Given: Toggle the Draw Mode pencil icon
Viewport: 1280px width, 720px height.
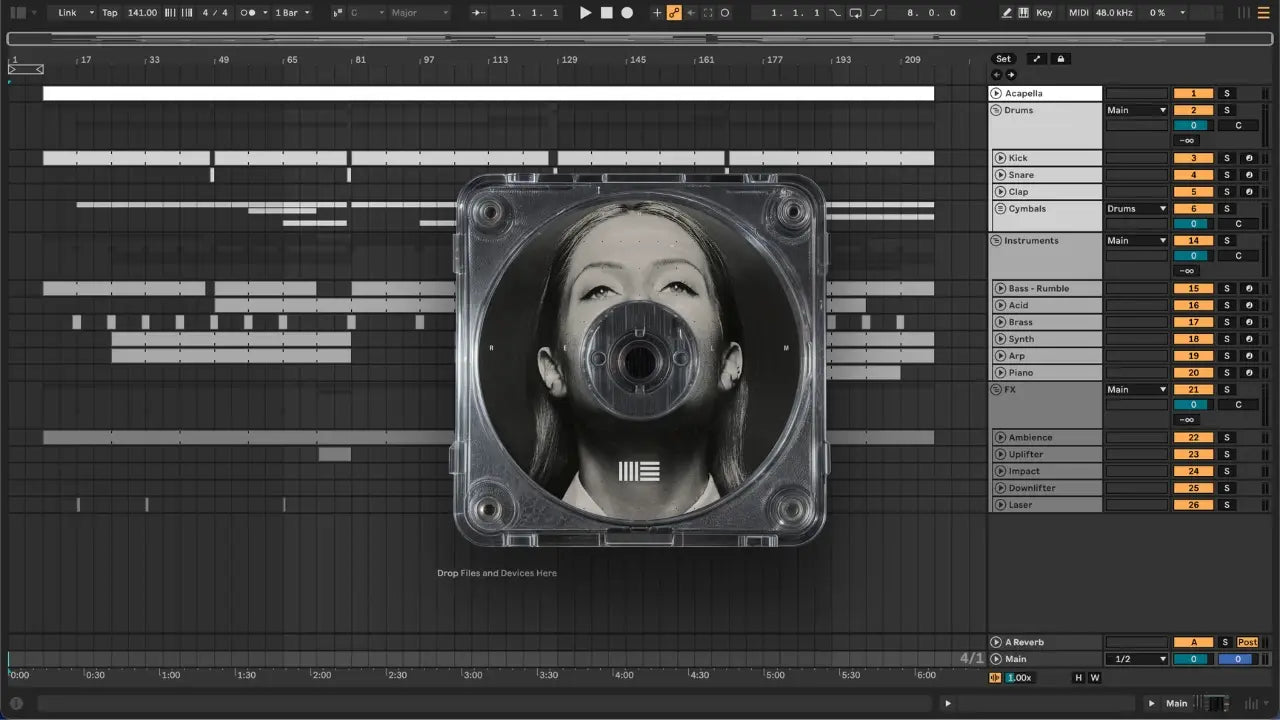Looking at the screenshot, I should coord(1007,13).
